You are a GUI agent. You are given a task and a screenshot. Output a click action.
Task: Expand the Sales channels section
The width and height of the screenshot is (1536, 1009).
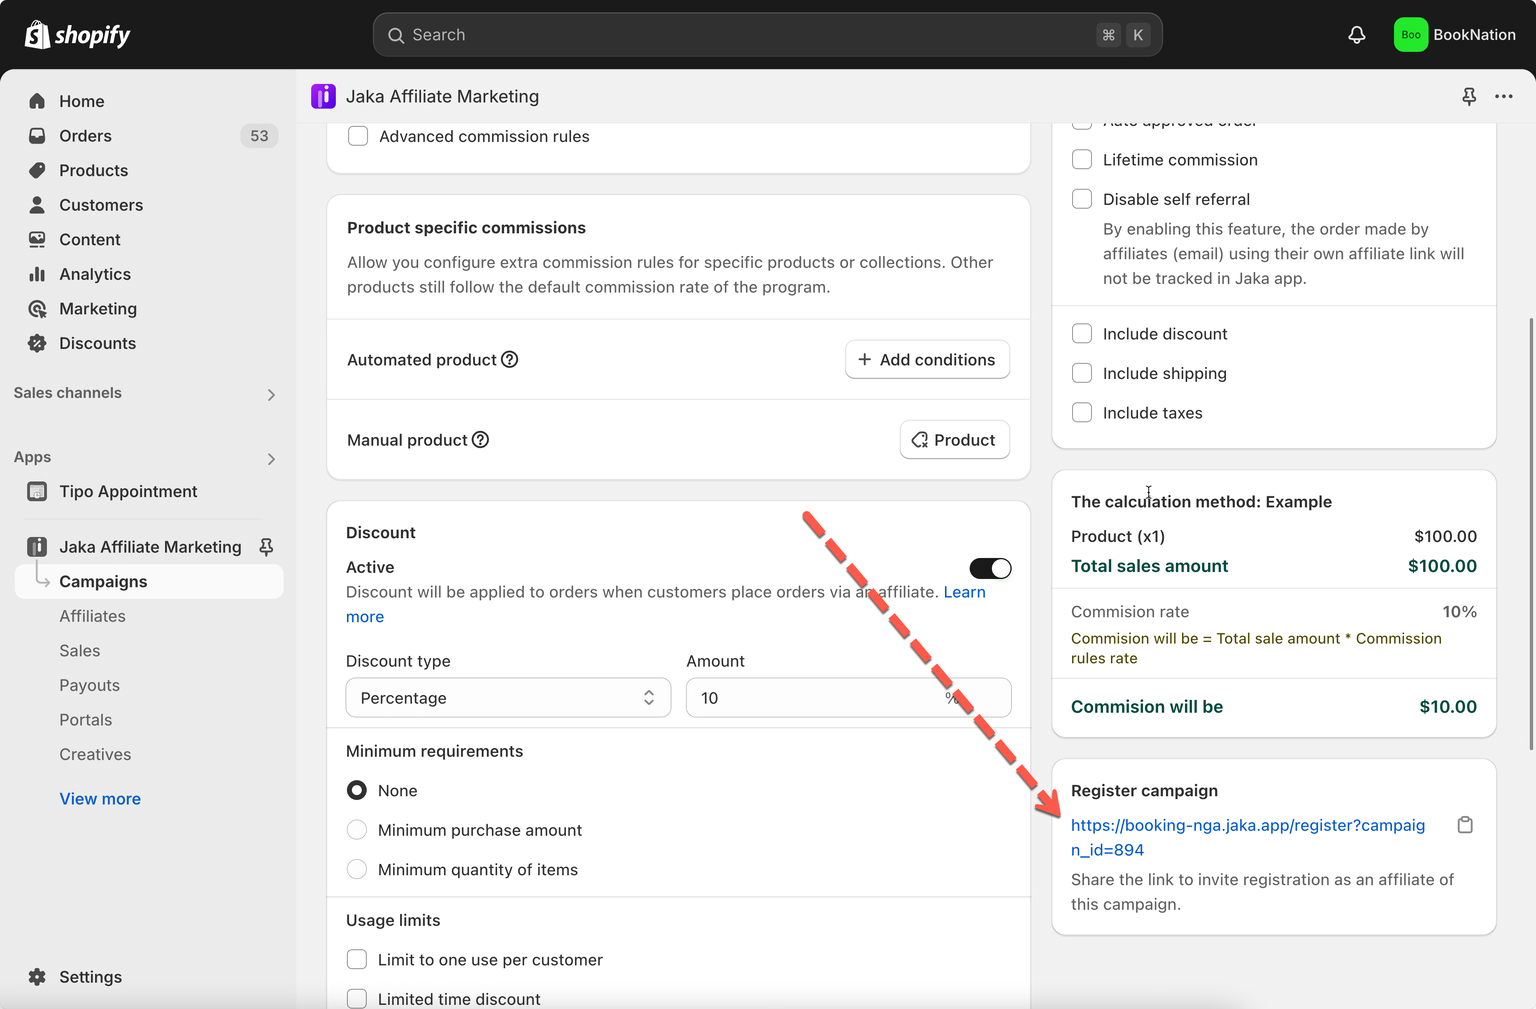pyautogui.click(x=271, y=394)
